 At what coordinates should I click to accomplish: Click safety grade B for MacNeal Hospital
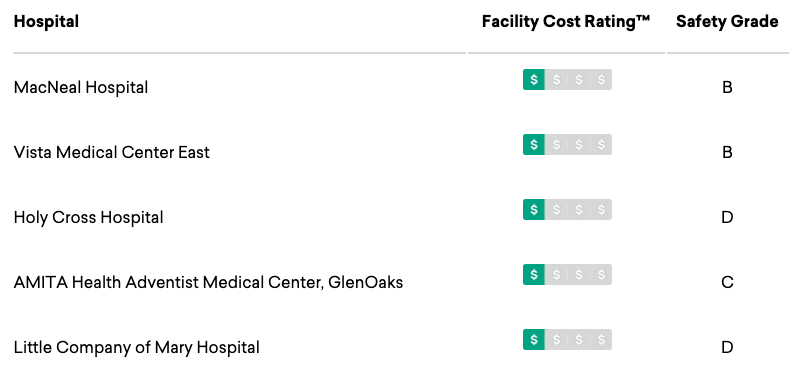(x=727, y=87)
